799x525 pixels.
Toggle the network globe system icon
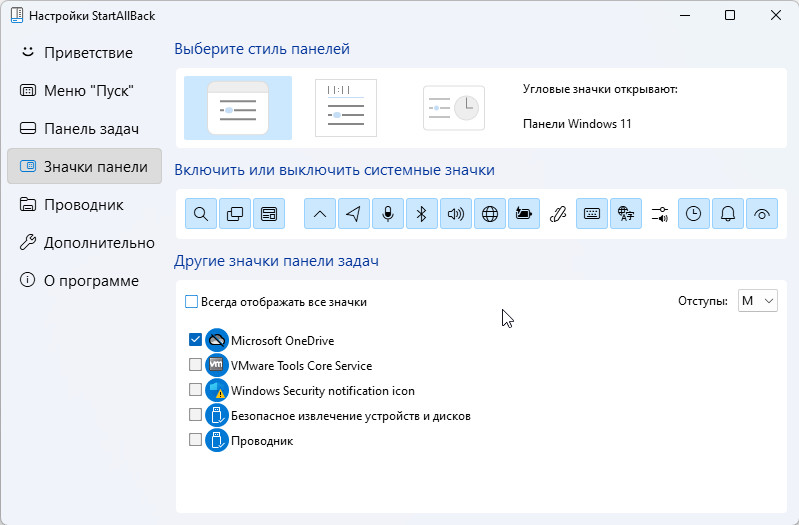point(490,213)
